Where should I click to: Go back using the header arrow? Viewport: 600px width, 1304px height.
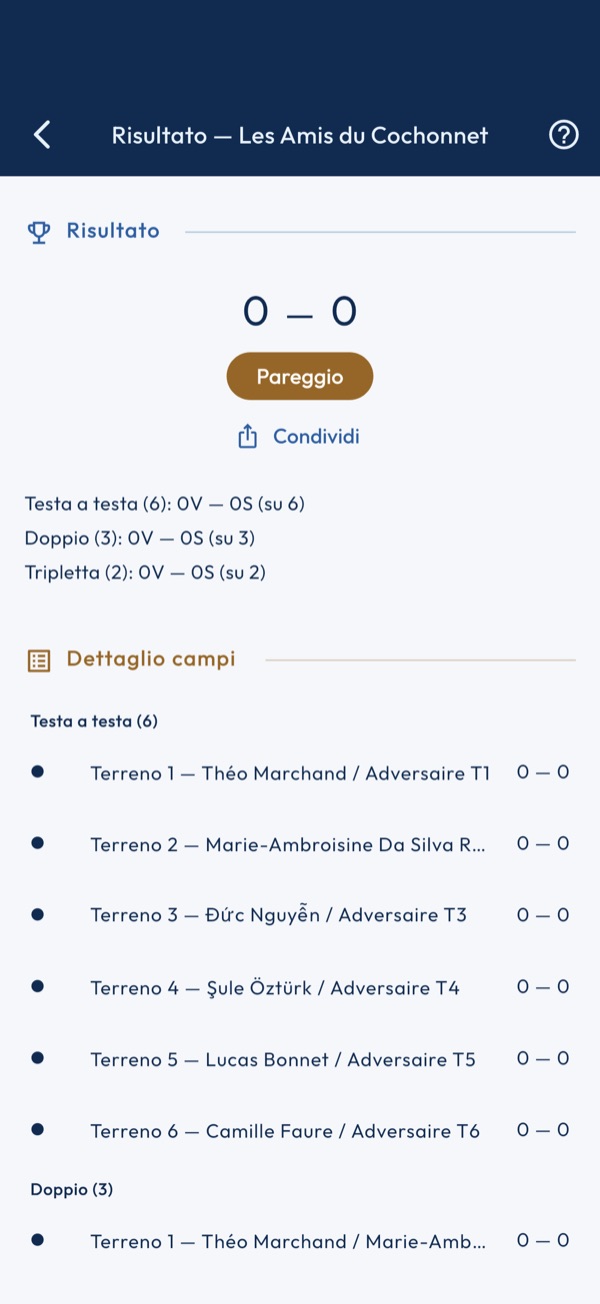point(42,135)
